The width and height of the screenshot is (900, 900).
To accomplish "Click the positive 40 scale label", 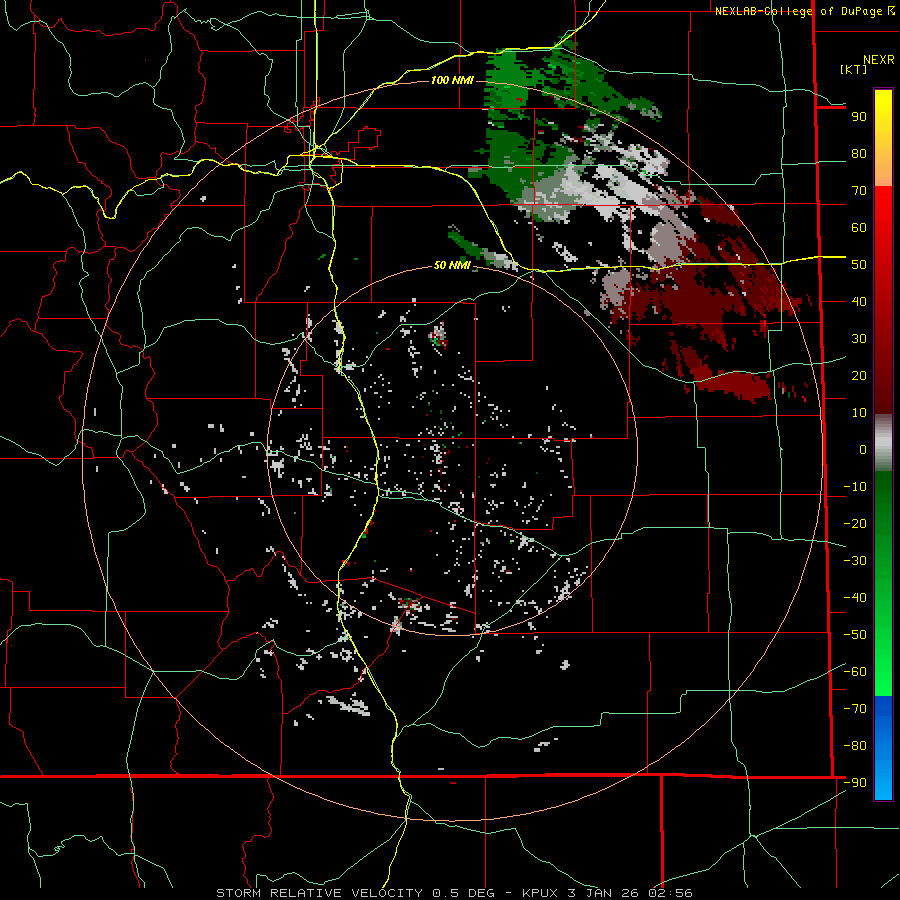I will pos(859,301).
